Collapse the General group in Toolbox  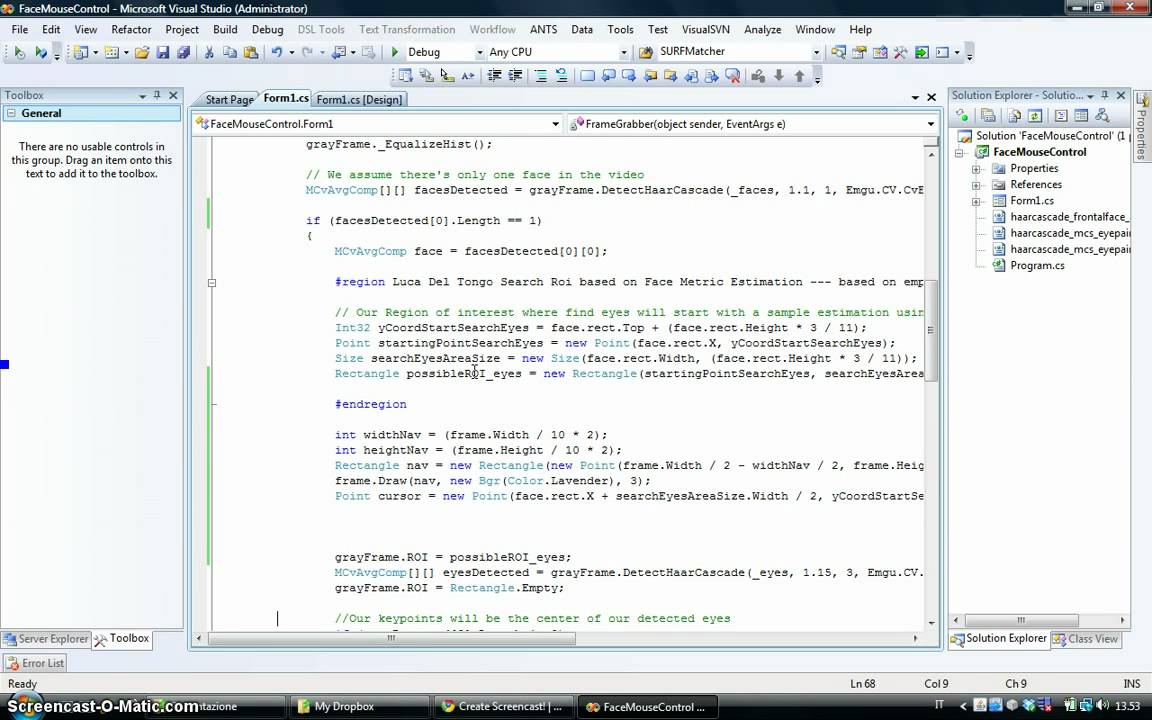(11, 113)
